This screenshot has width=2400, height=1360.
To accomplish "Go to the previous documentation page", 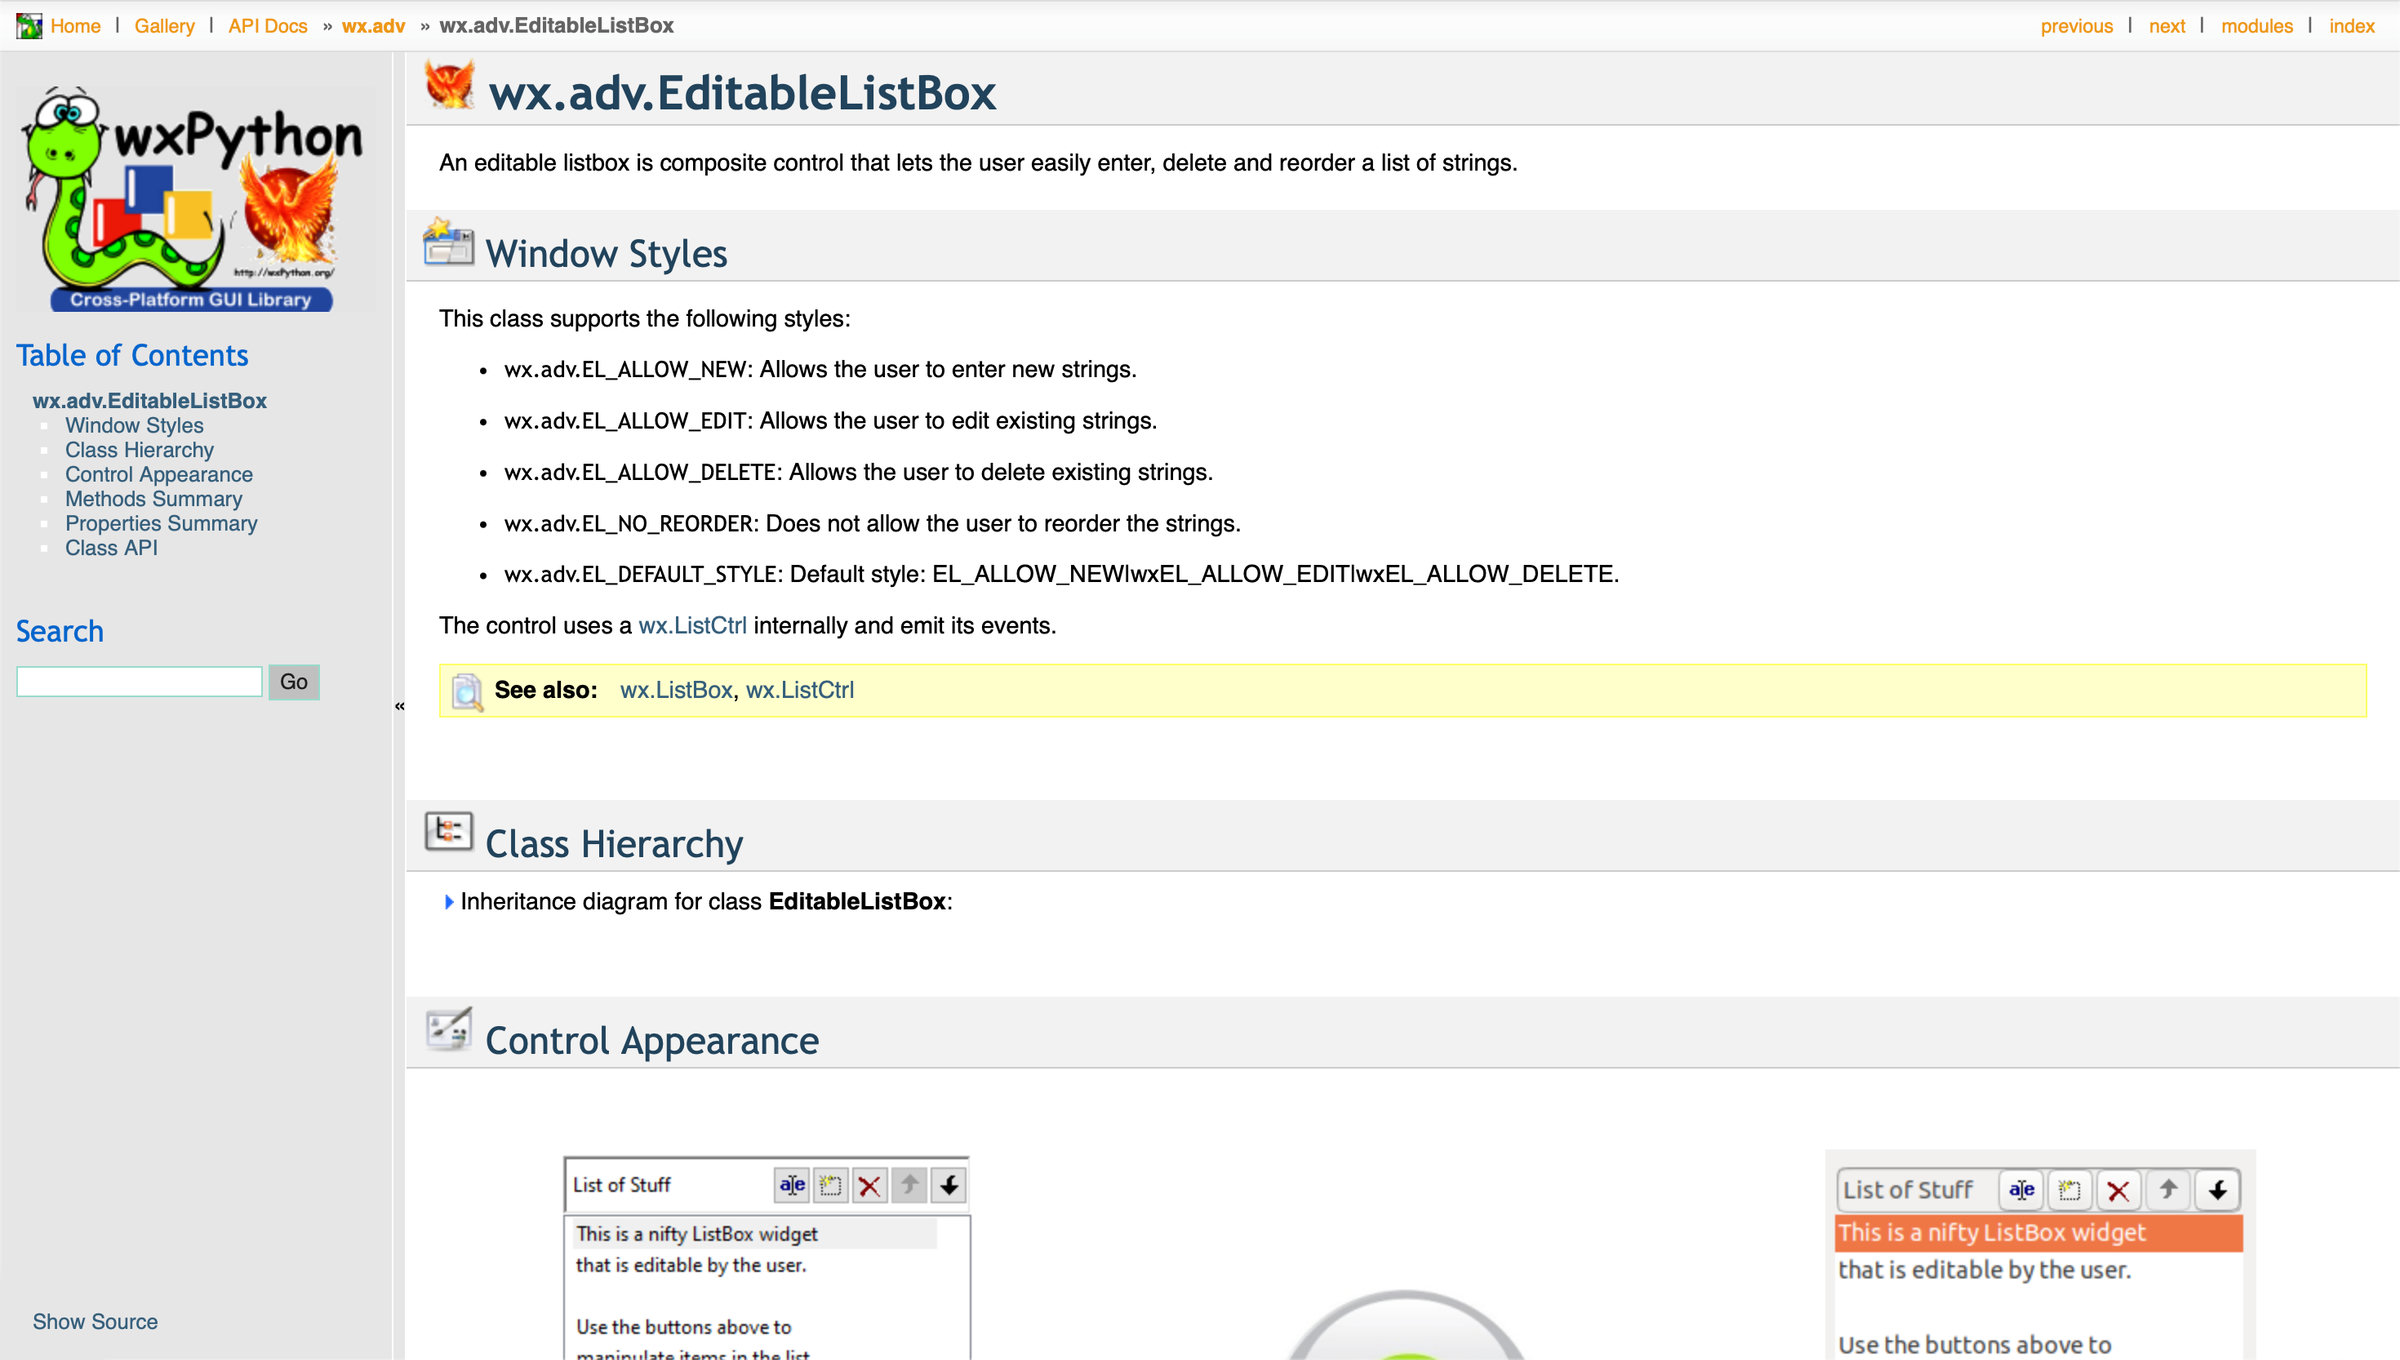I will (x=2077, y=26).
